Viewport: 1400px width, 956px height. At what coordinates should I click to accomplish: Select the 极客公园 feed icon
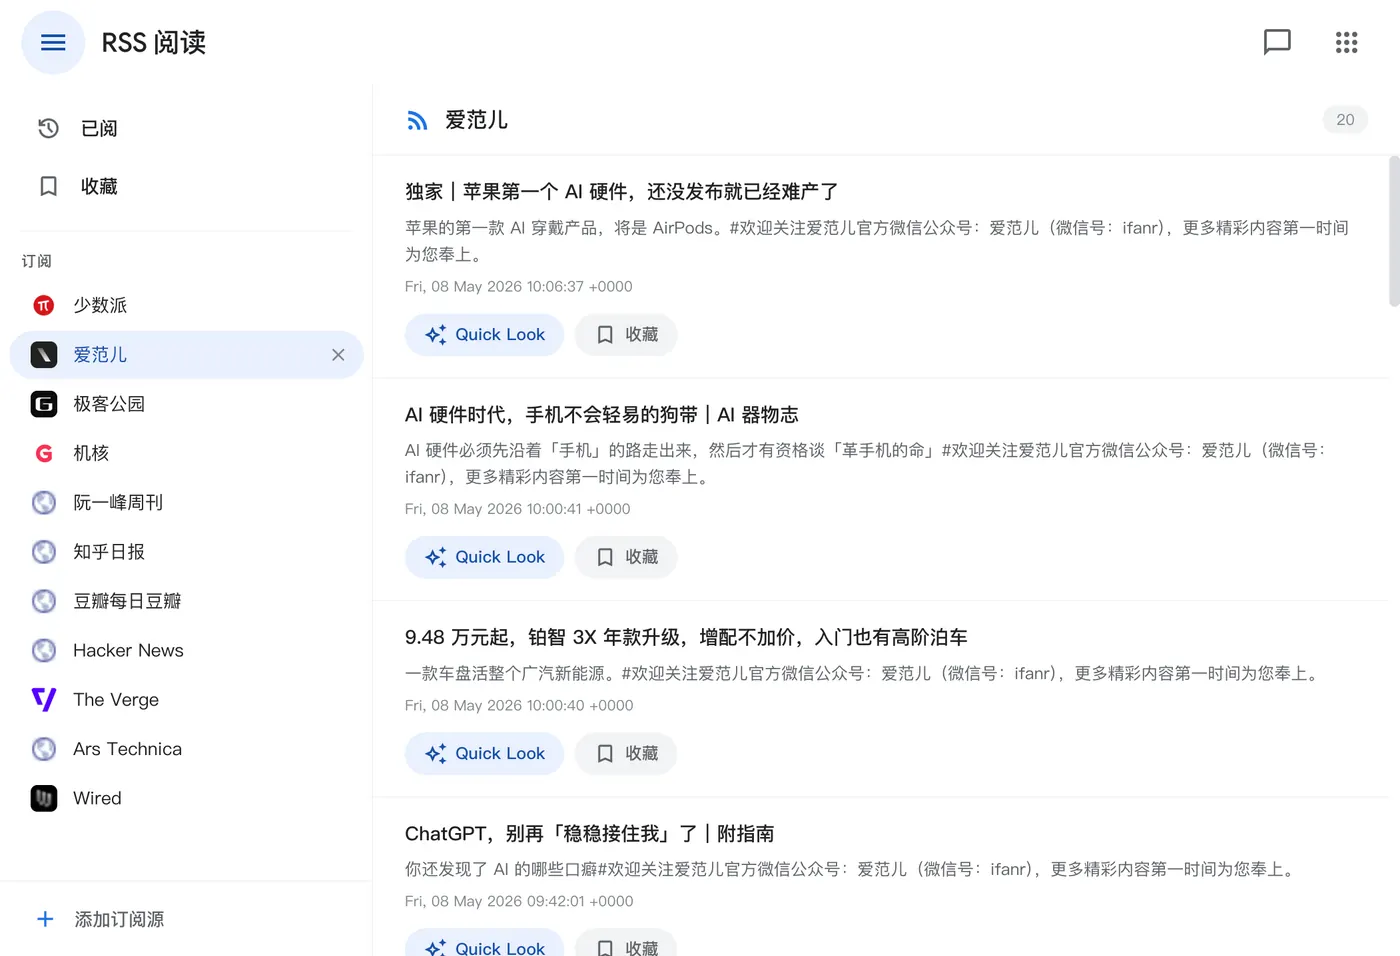(44, 404)
